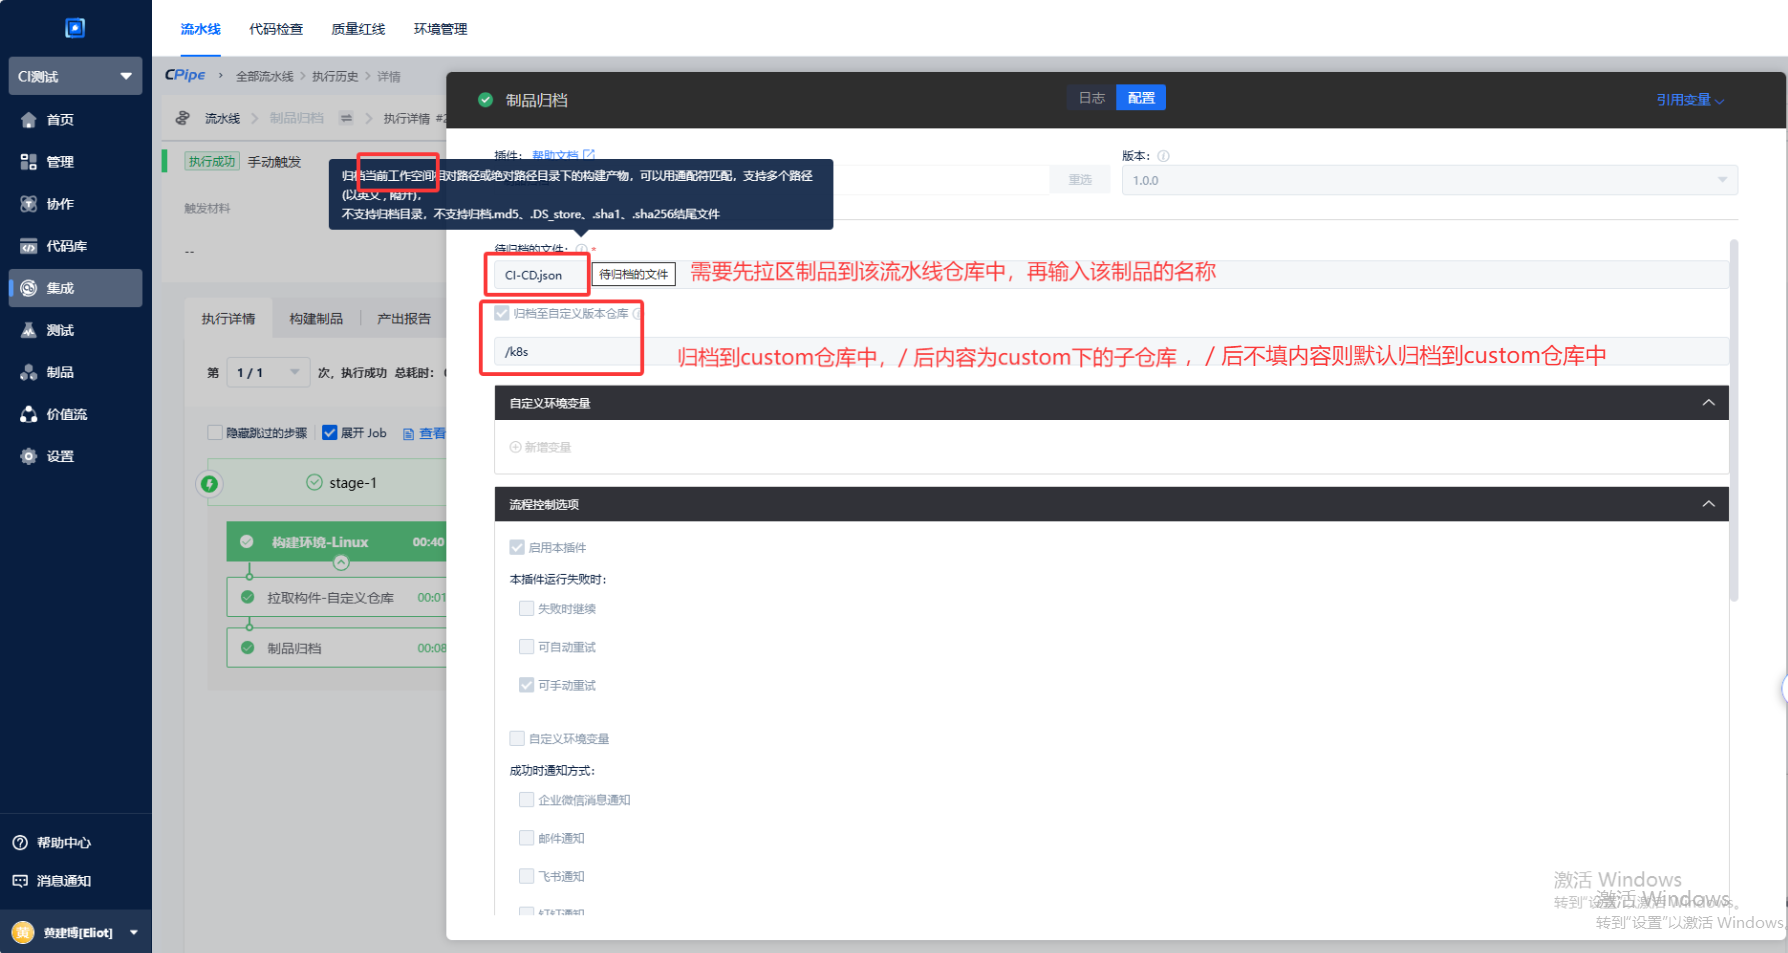Enable 隐藏跳过的步骤 checkbox
This screenshot has width=1788, height=953.
[214, 433]
